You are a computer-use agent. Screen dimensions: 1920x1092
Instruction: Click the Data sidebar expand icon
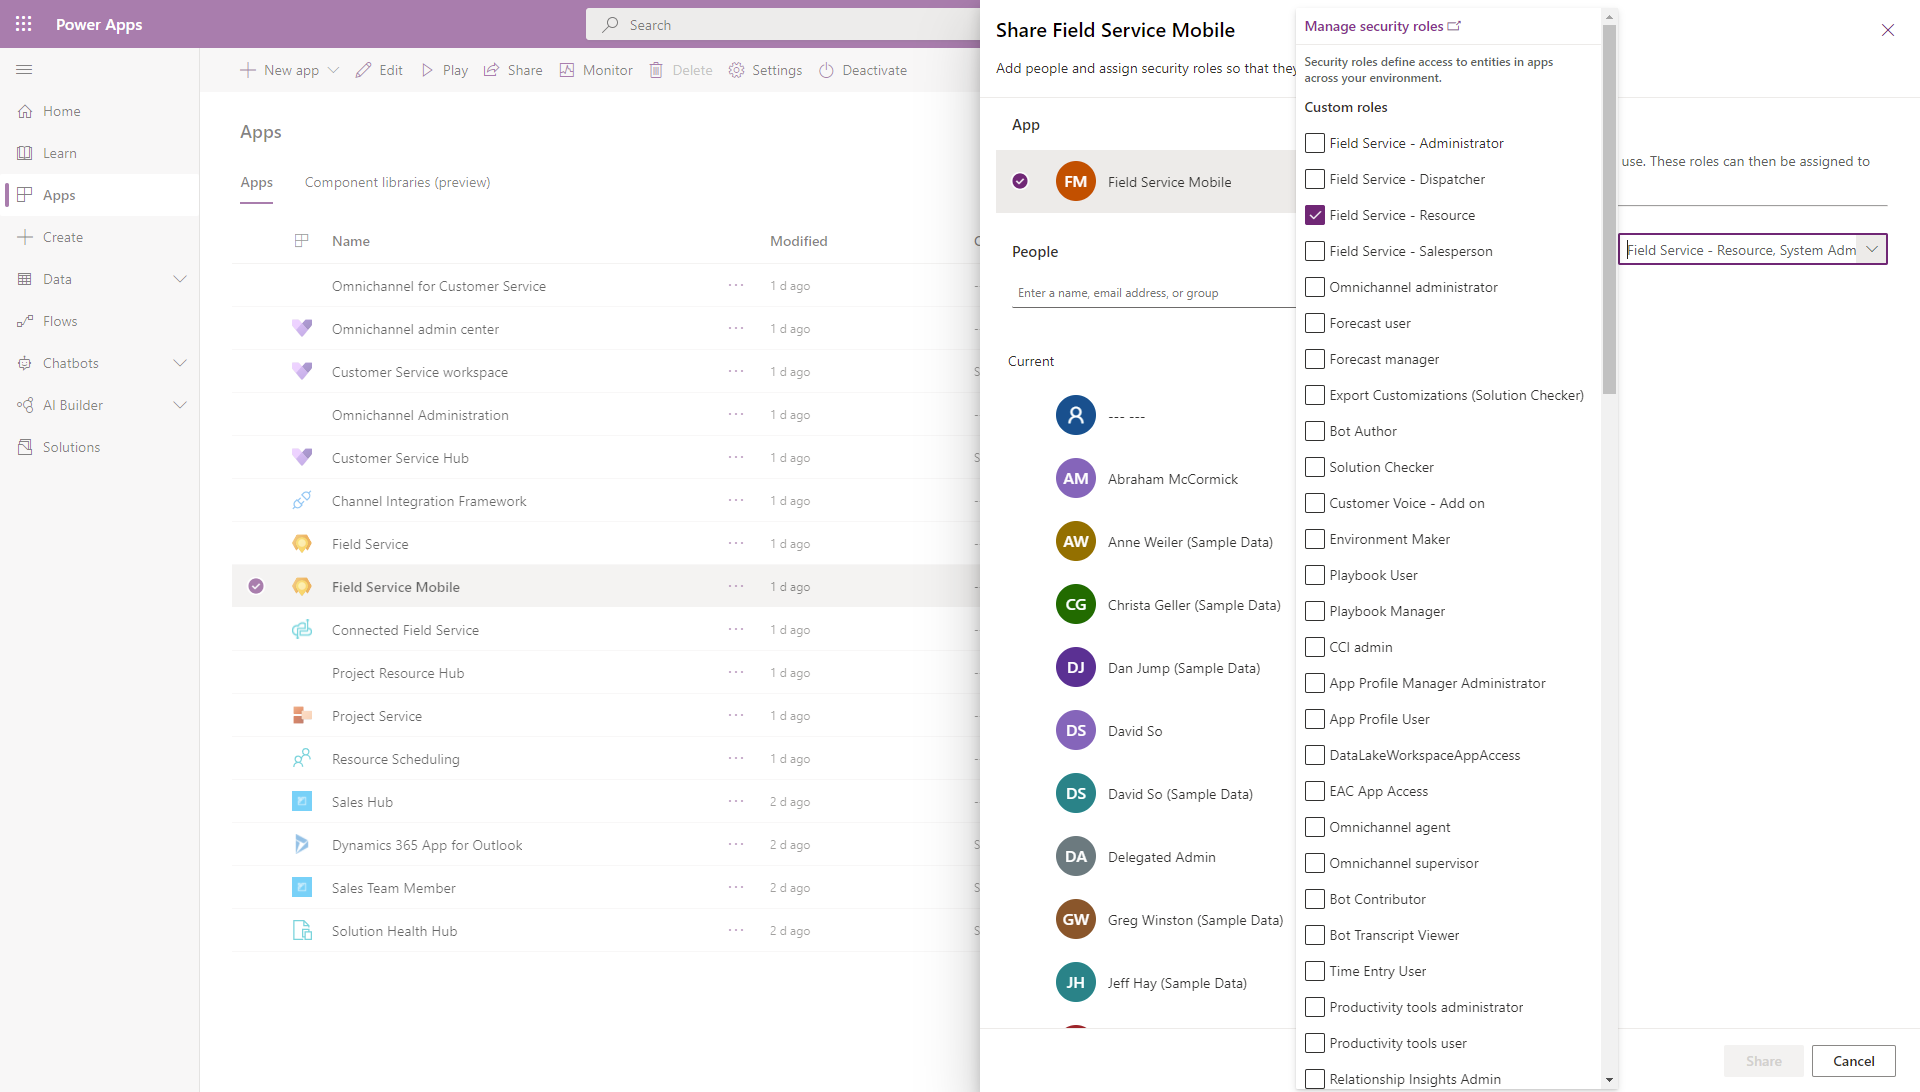tap(181, 278)
